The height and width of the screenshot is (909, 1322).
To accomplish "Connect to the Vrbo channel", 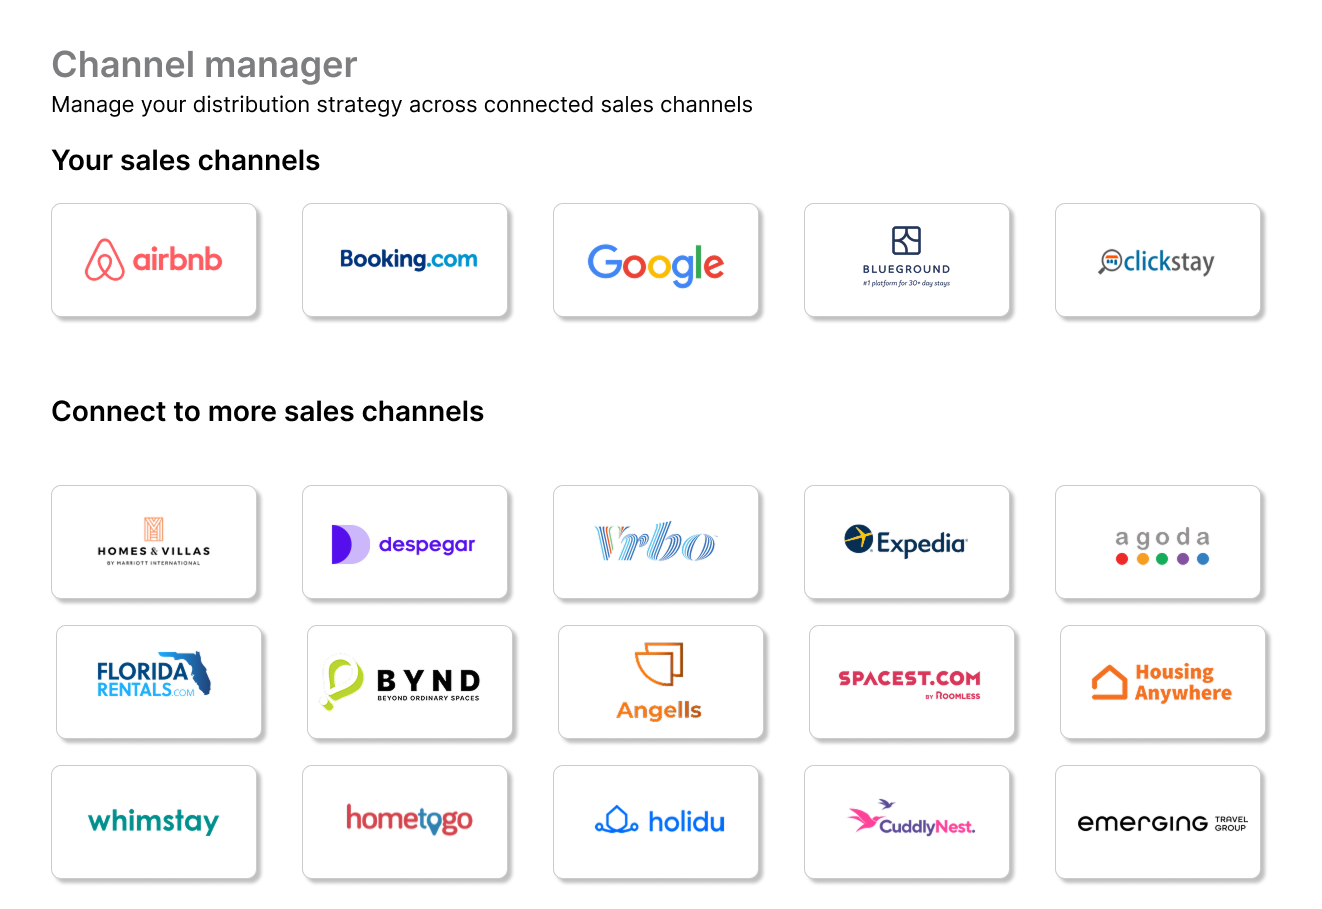I will (656, 542).
